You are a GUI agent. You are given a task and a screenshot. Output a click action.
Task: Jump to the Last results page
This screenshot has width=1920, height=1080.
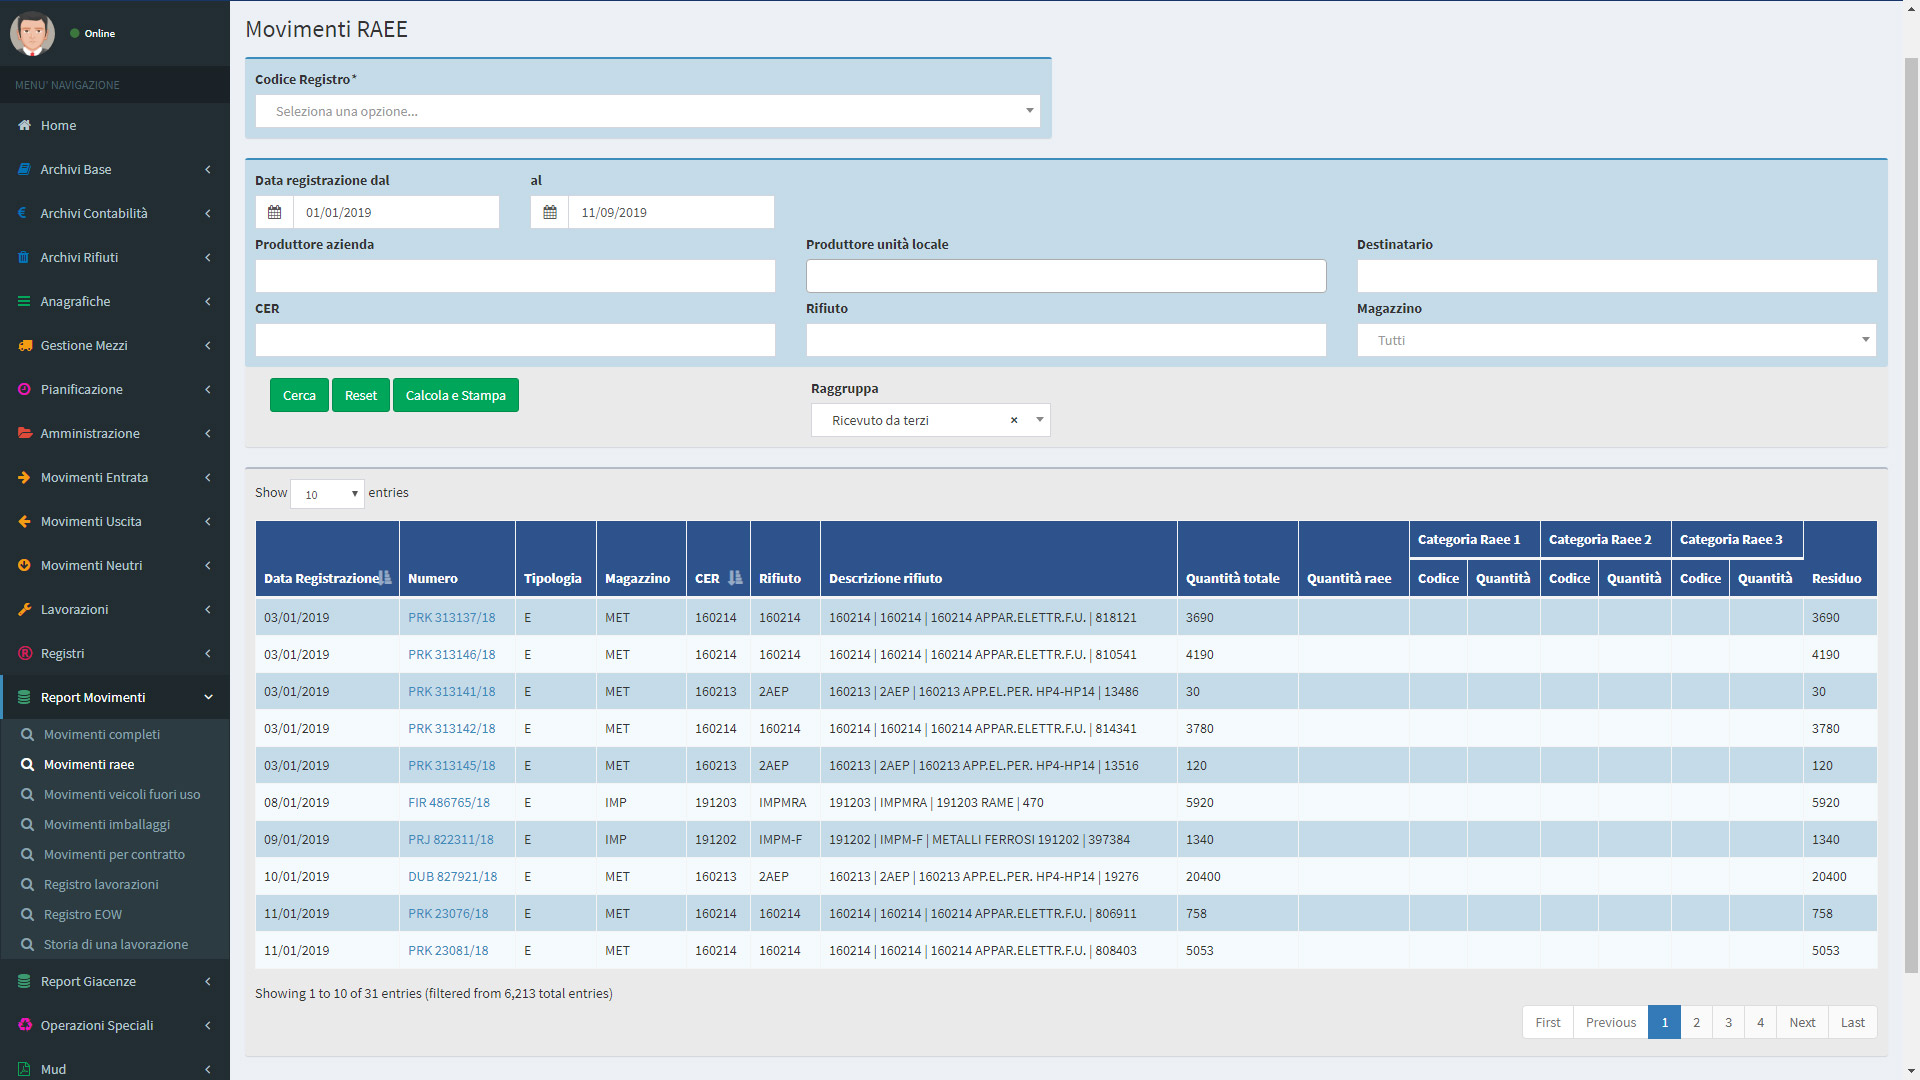tap(1852, 1022)
